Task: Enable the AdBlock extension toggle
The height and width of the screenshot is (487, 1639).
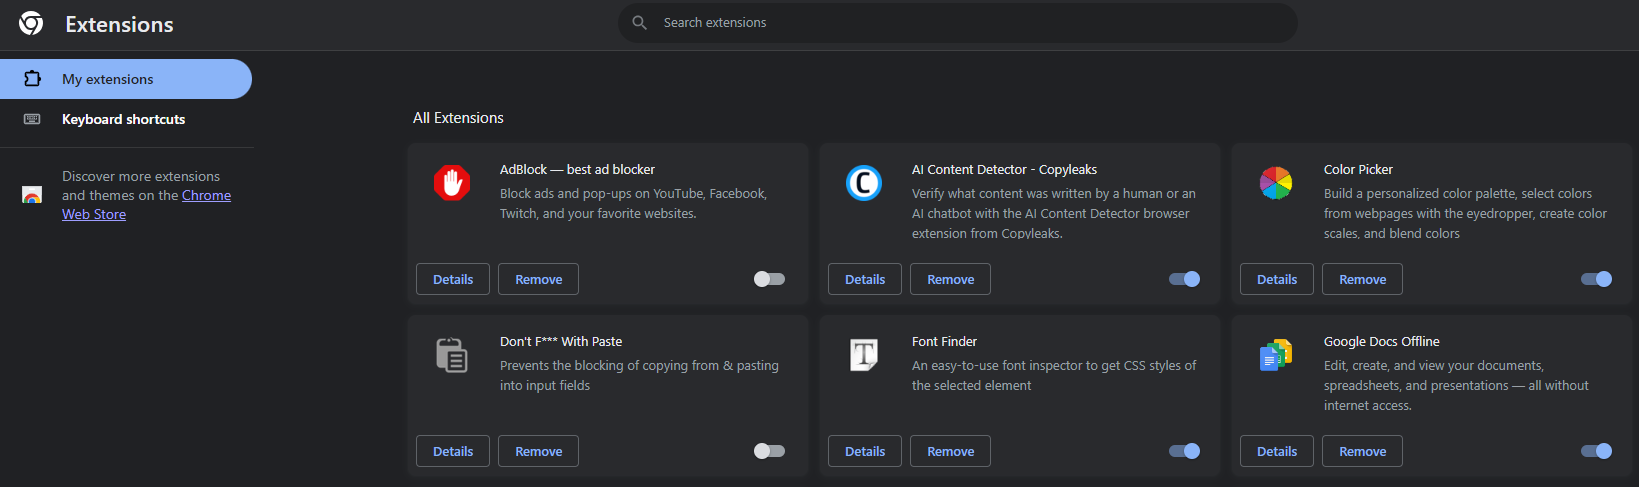Action: pyautogui.click(x=769, y=279)
